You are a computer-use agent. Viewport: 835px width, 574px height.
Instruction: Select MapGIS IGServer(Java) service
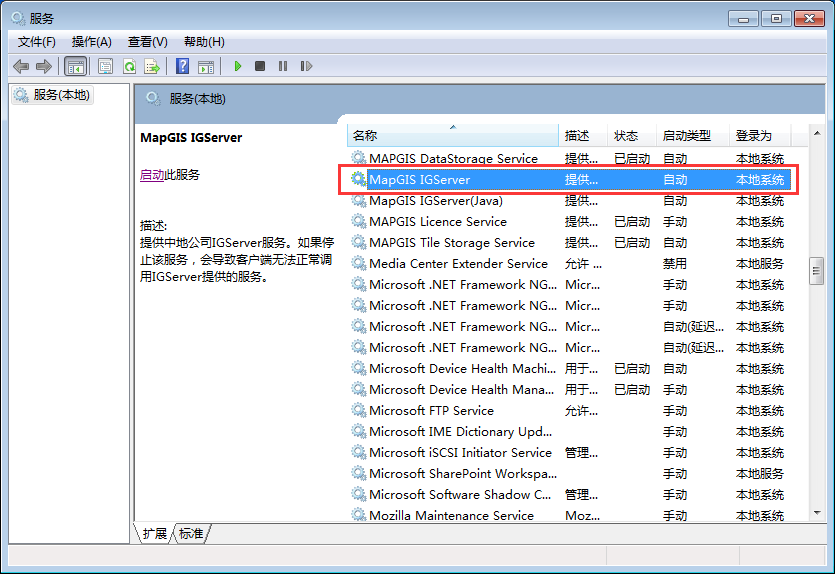pyautogui.click(x=569, y=201)
